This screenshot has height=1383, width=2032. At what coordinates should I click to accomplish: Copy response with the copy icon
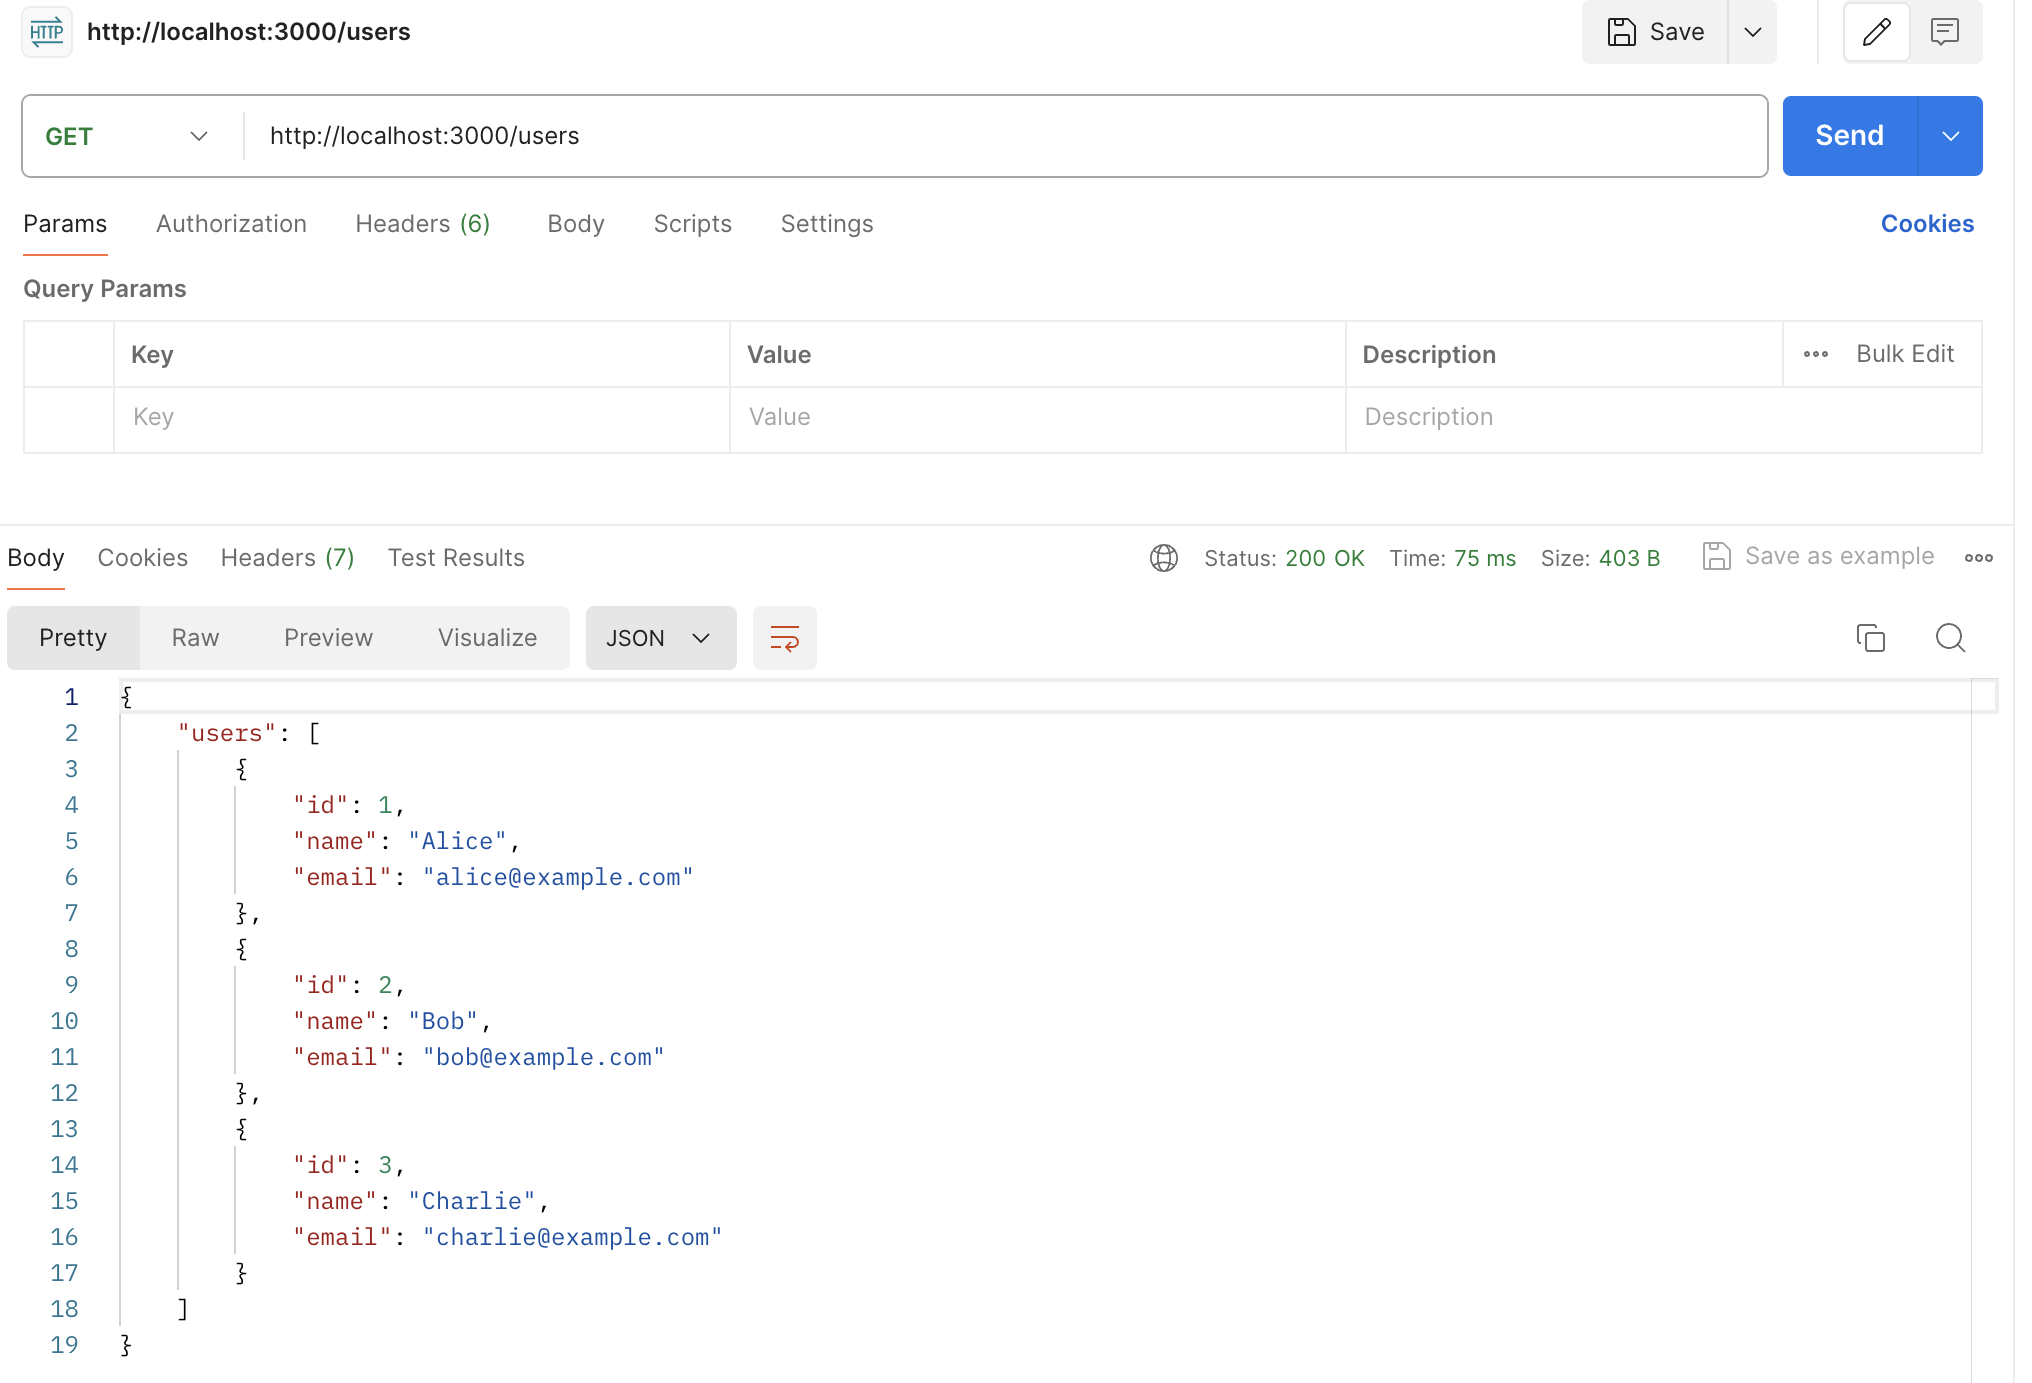point(1870,638)
